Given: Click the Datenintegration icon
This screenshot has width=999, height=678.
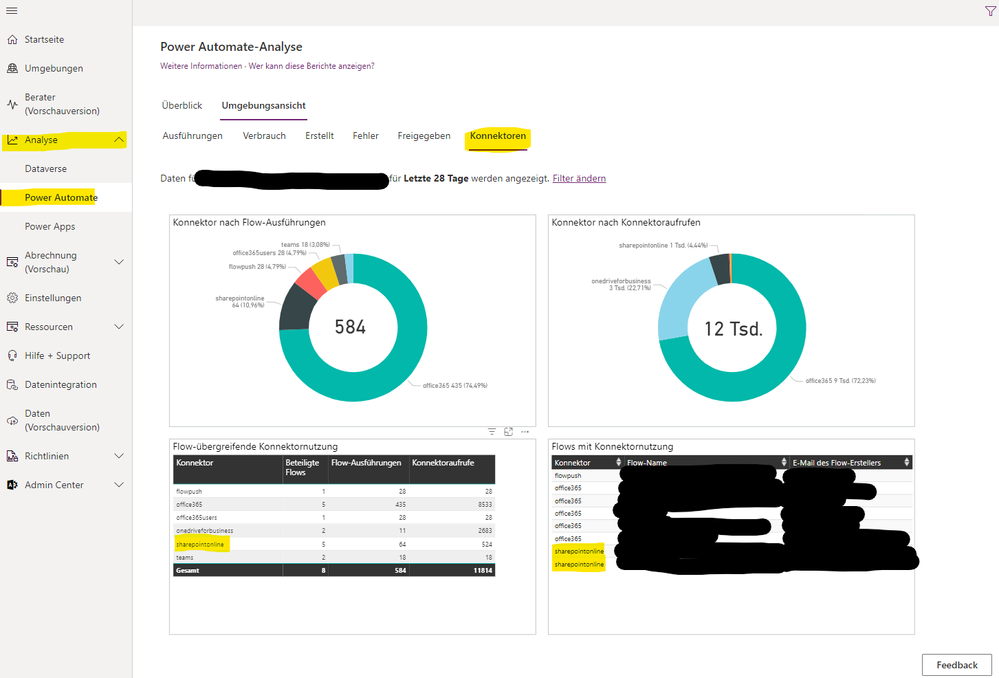Looking at the screenshot, I should point(12,384).
